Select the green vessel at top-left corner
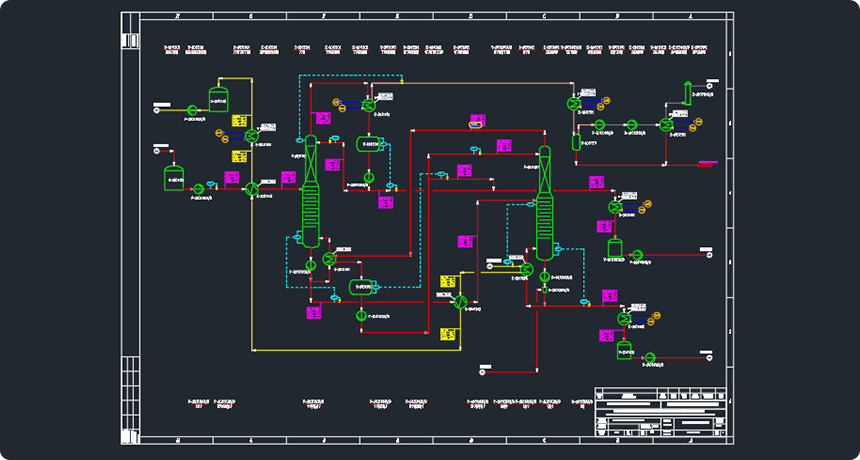The height and width of the screenshot is (460, 860). (218, 97)
